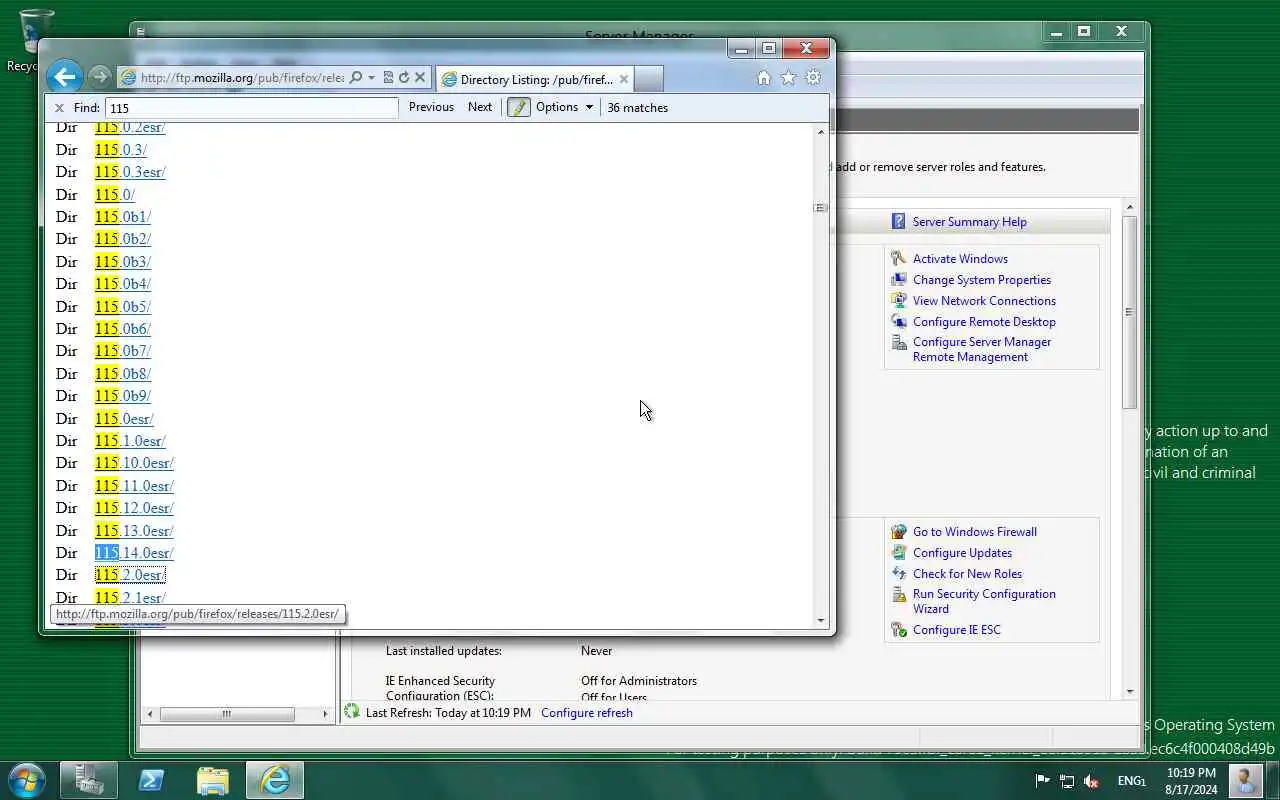Image resolution: width=1280 pixels, height=800 pixels.
Task: Open the 115.12.0esr/ directory link
Action: [134, 508]
